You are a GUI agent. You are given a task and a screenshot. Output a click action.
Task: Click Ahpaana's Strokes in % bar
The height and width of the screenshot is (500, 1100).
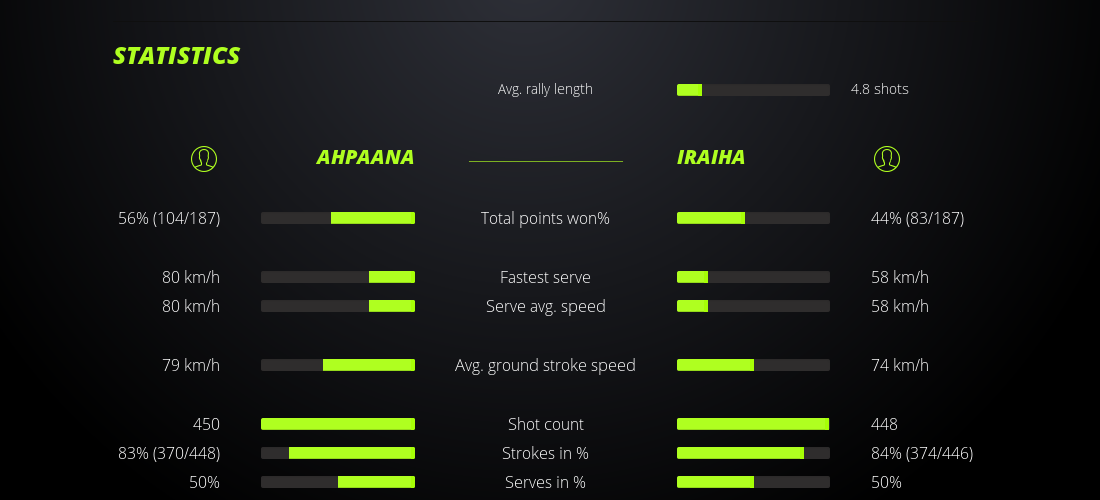tap(338, 453)
